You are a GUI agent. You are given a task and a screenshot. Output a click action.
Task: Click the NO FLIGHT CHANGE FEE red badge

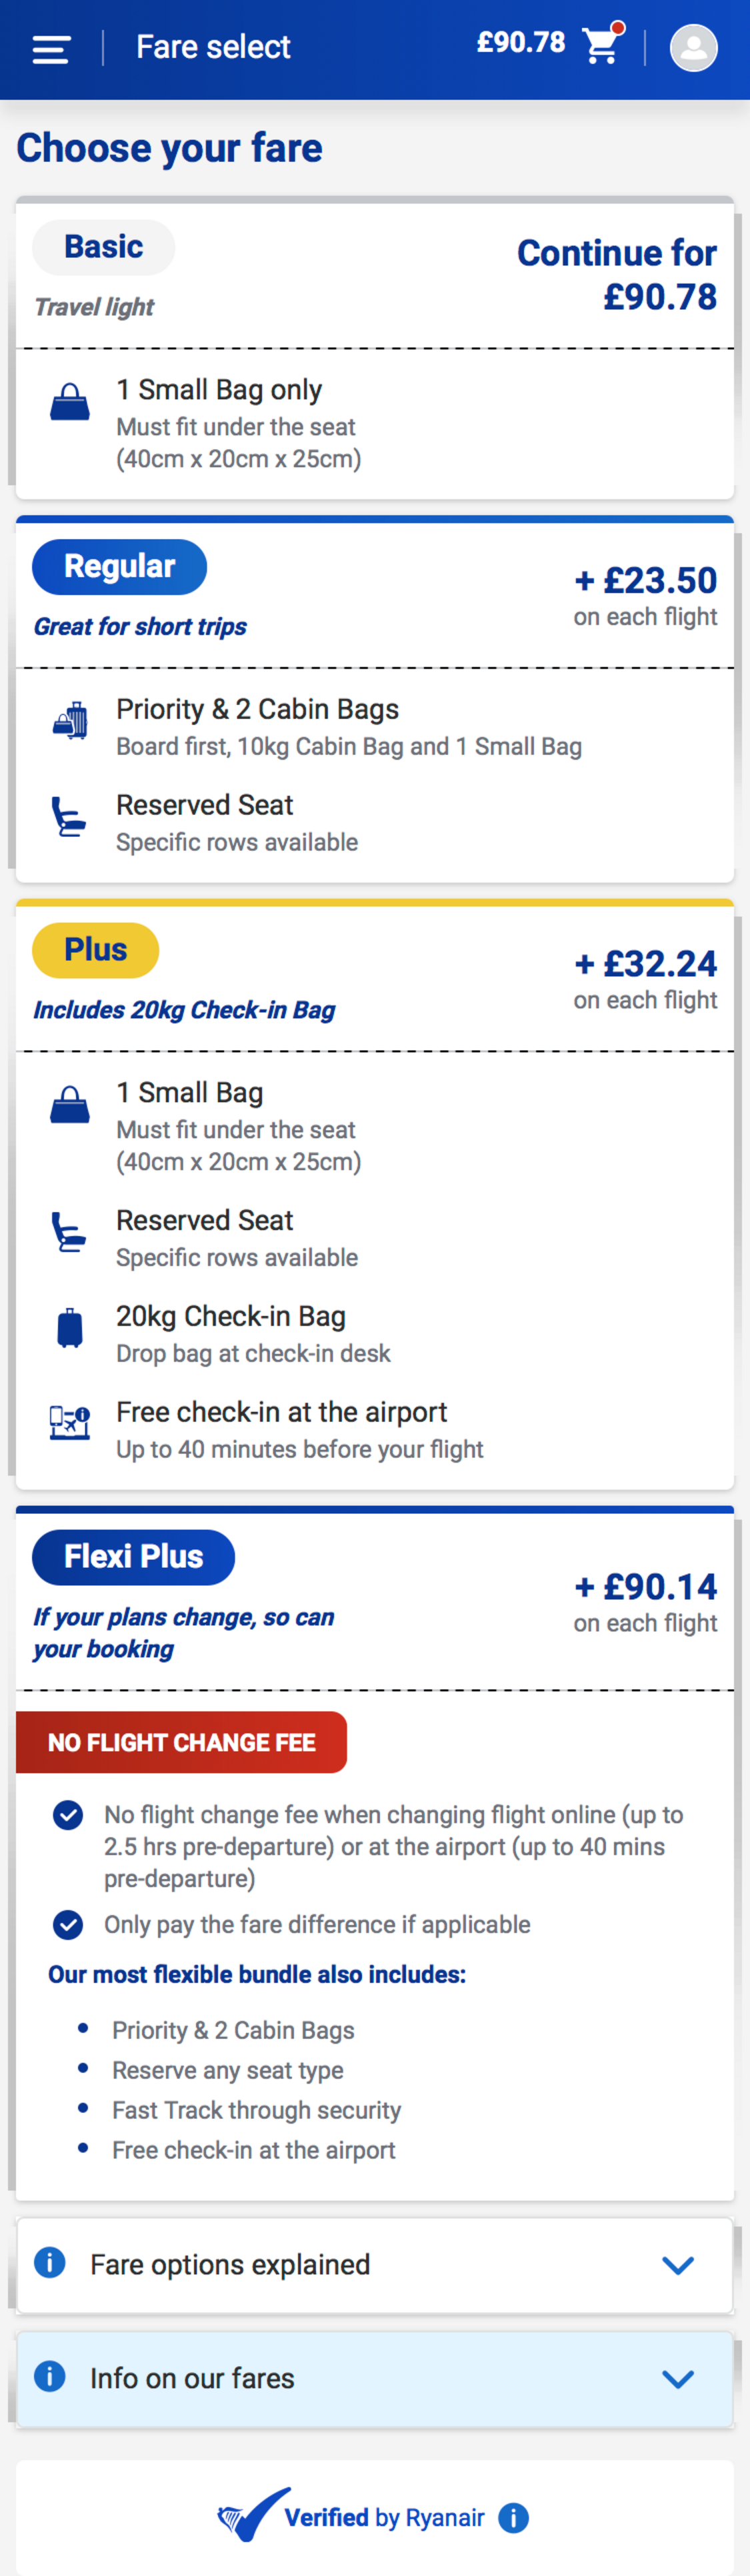coord(182,1742)
